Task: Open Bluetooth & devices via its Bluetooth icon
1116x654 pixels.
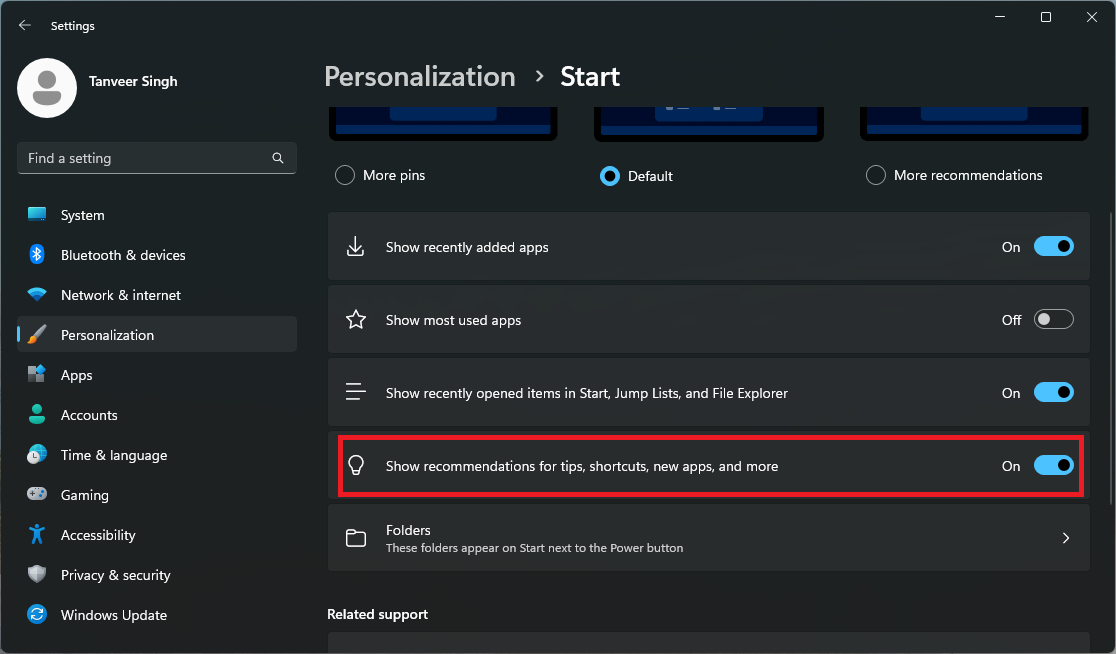Action: coord(37,255)
